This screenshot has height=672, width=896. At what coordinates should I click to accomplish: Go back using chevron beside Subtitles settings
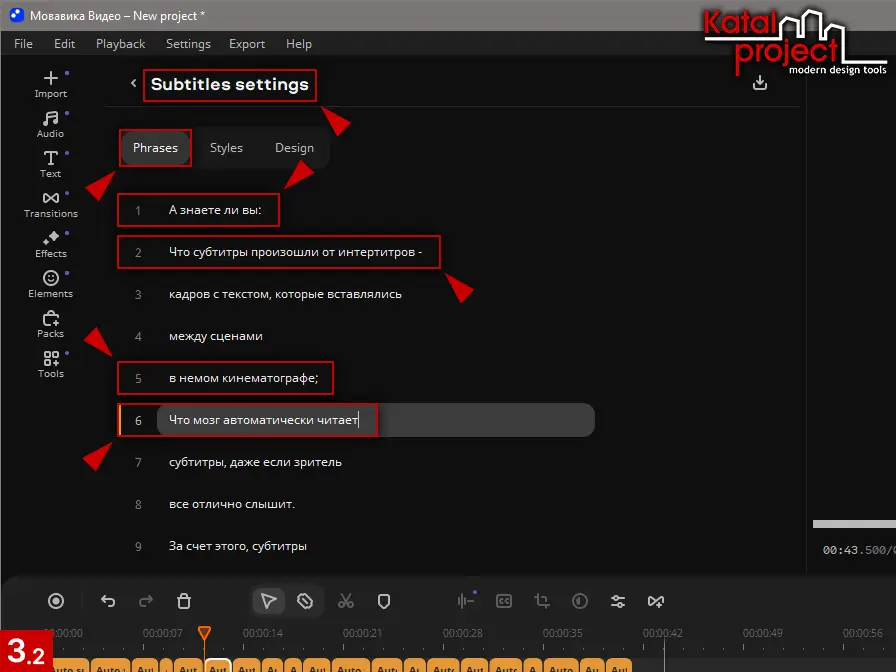[133, 84]
